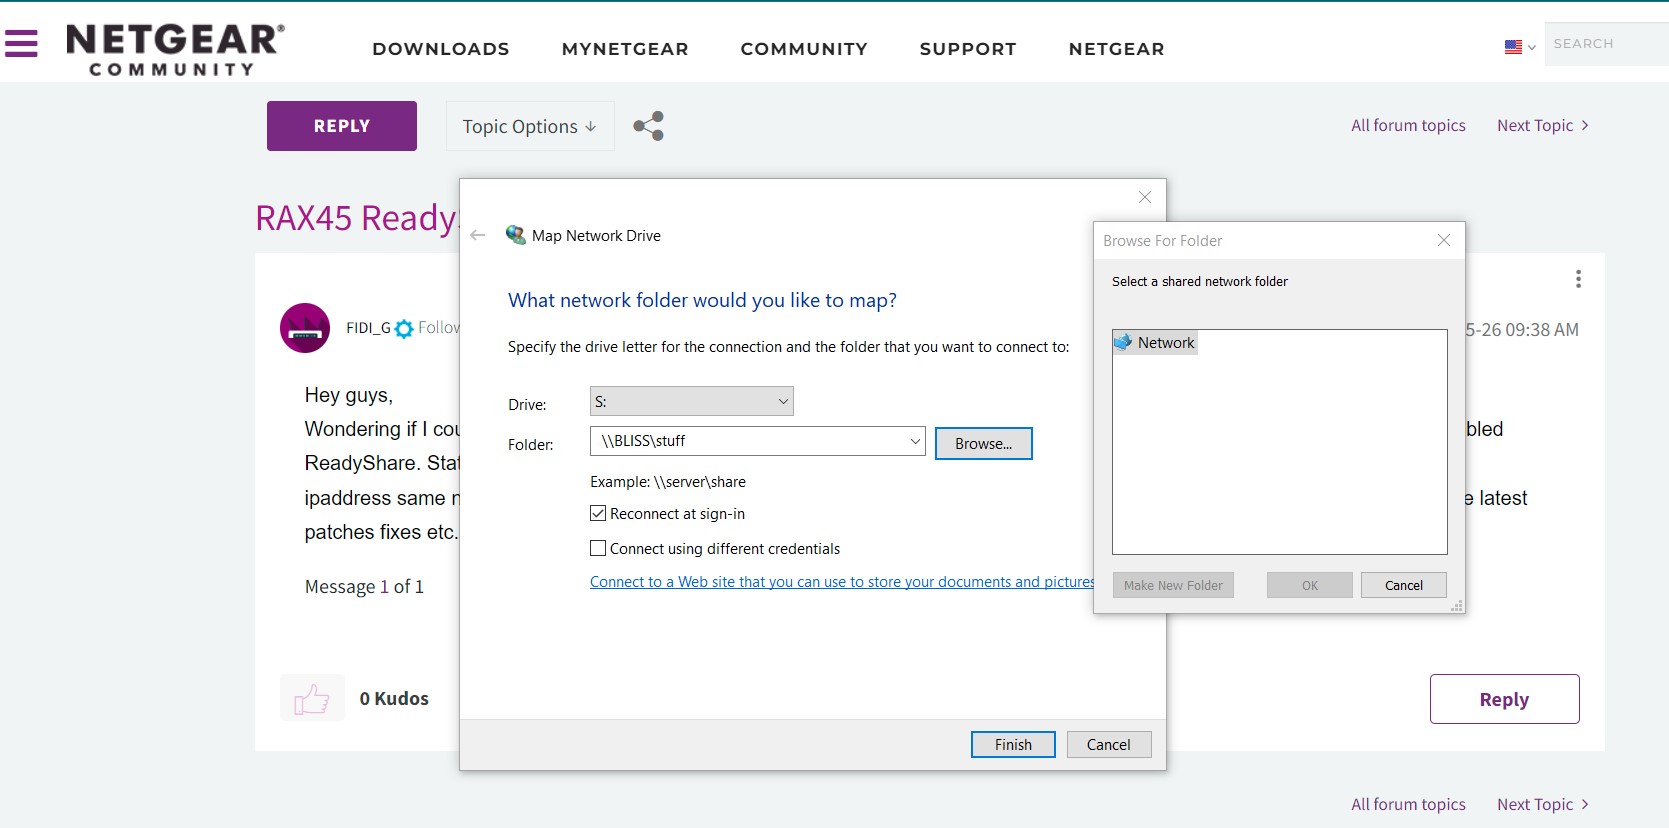Give kudos with the thumbs-up icon
Image resolution: width=1669 pixels, height=828 pixels.
click(312, 698)
